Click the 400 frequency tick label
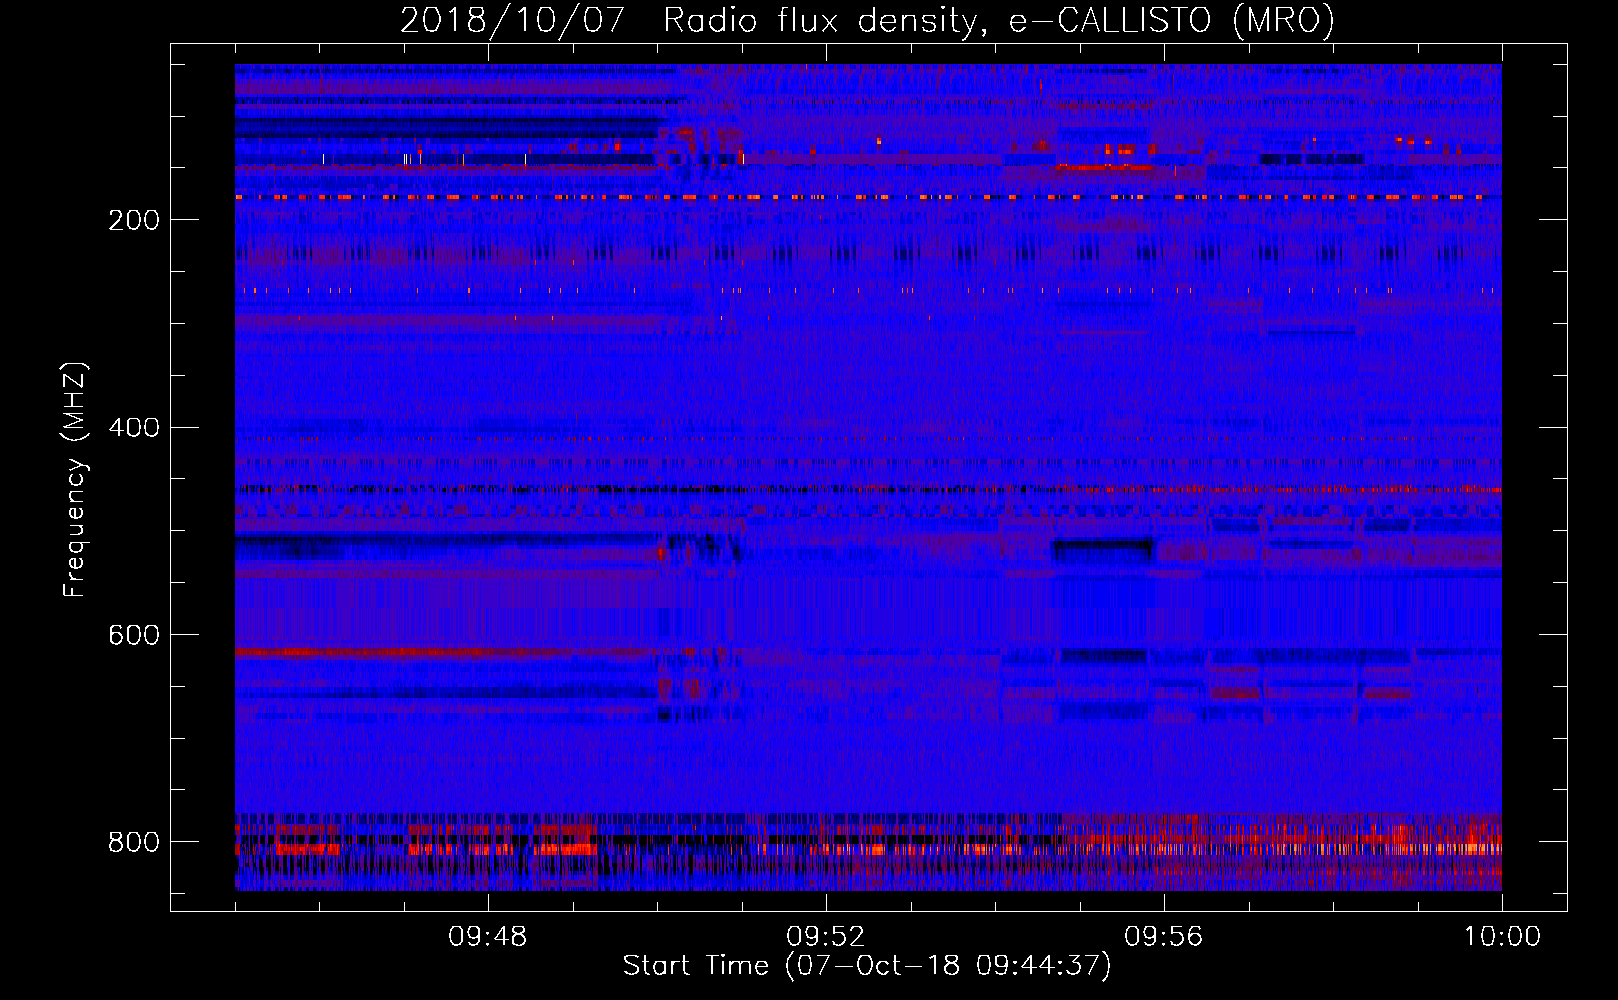 point(134,428)
